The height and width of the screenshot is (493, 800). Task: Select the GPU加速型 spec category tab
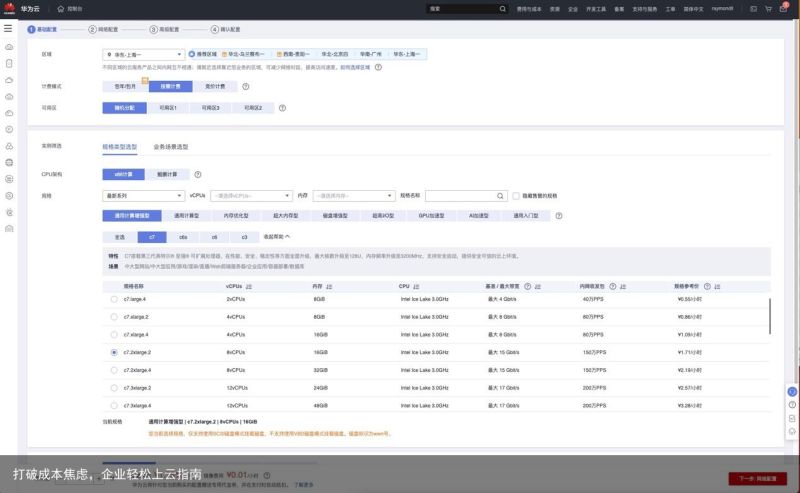coord(432,216)
